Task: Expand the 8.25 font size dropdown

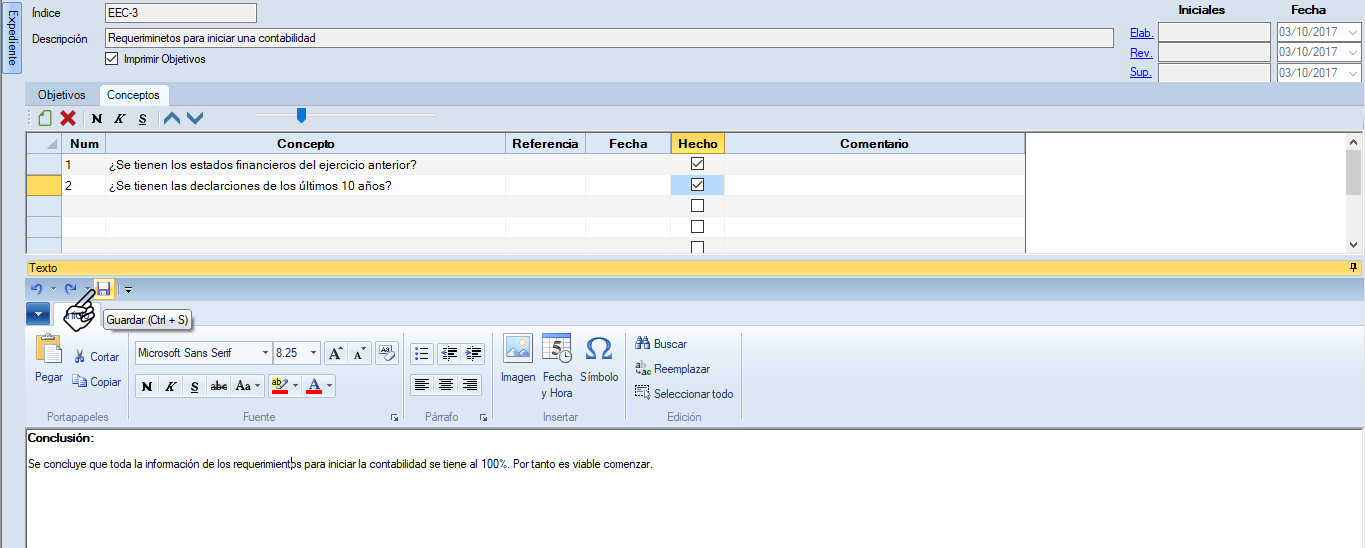Action: [314, 353]
